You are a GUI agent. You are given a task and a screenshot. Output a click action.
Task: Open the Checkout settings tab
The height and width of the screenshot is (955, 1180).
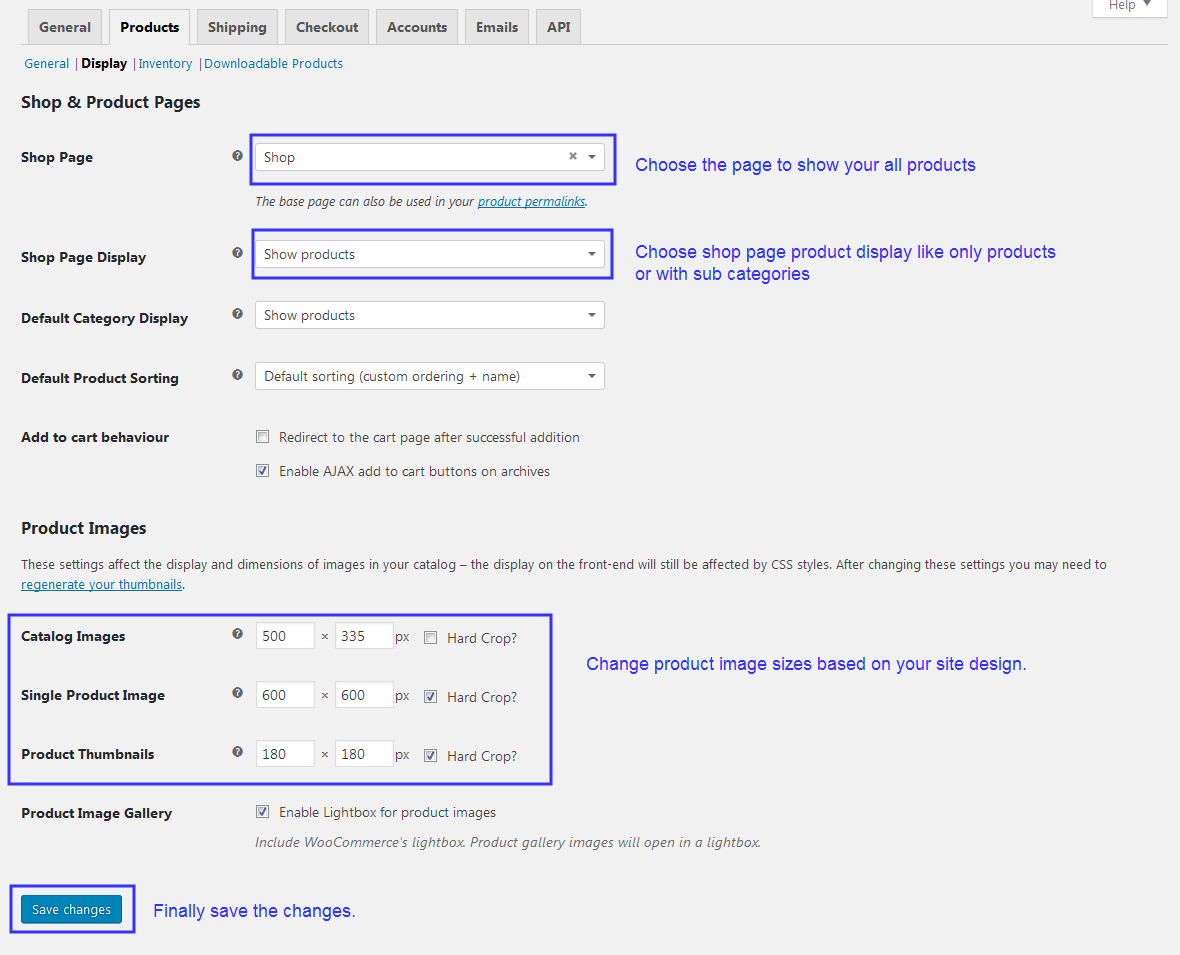327,27
